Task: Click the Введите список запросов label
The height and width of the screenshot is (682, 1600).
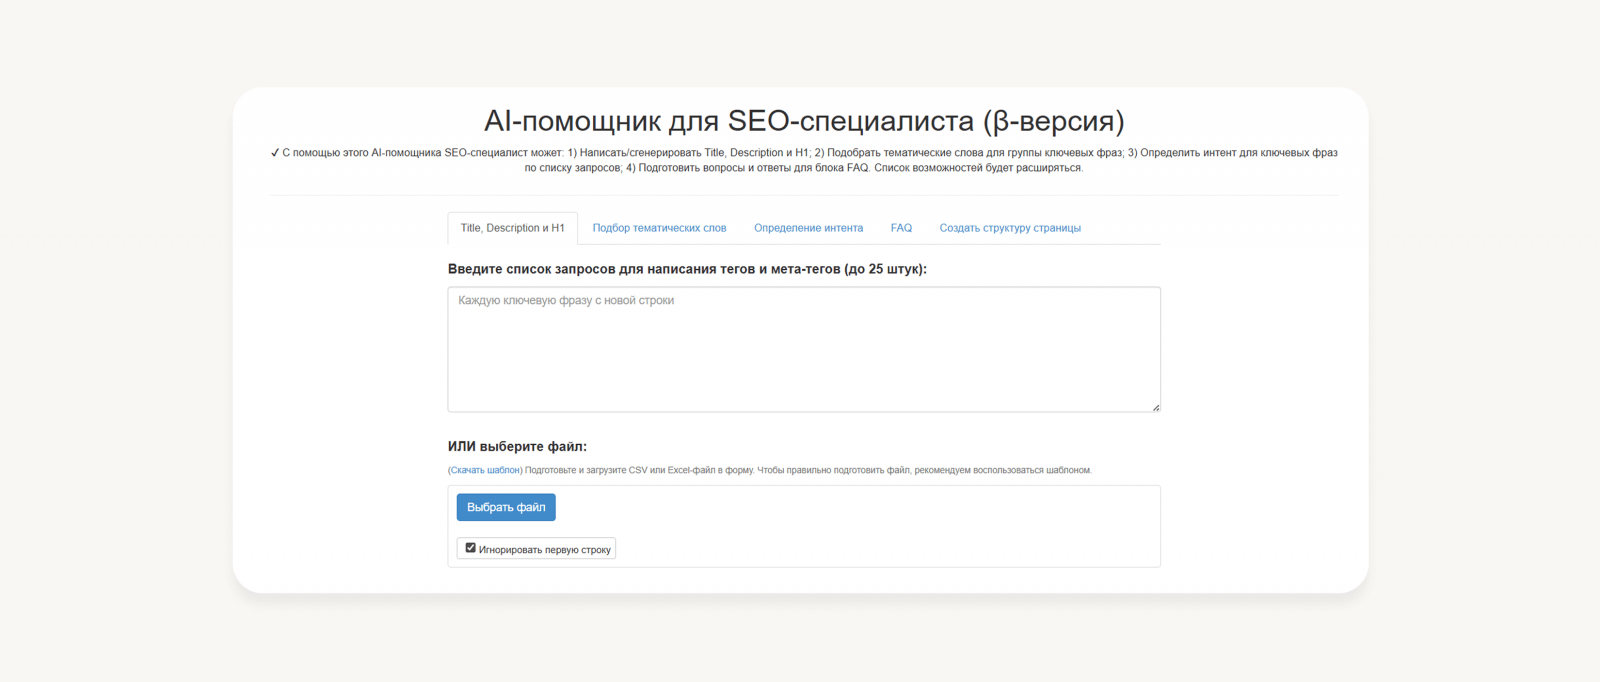Action: pyautogui.click(x=687, y=269)
